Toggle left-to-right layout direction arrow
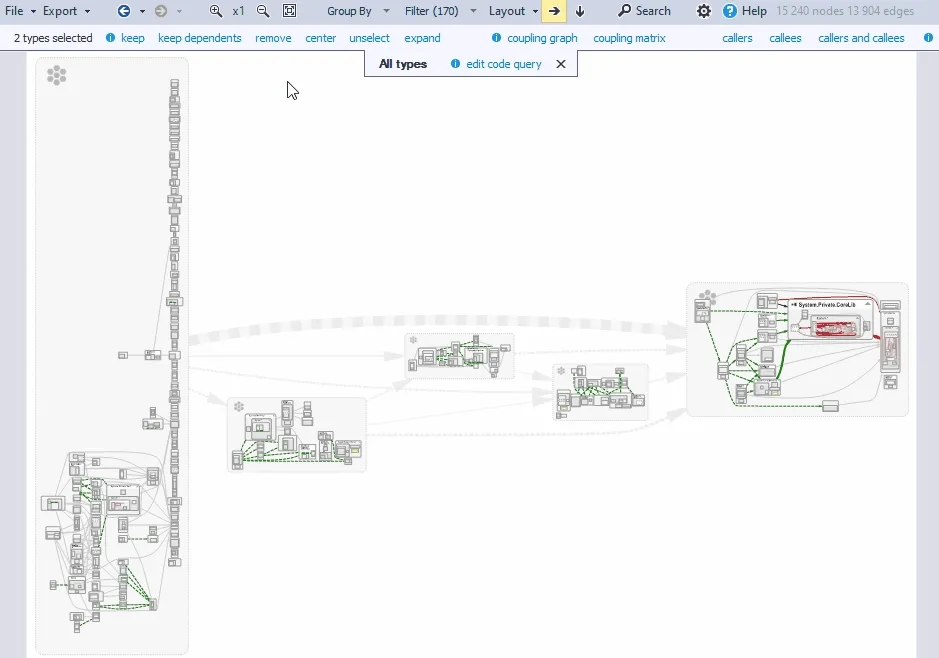This screenshot has width=939, height=658. tap(555, 11)
